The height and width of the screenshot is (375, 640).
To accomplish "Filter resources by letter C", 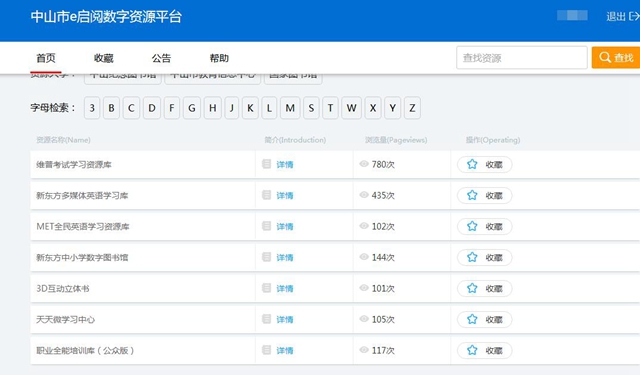I will click(x=131, y=108).
